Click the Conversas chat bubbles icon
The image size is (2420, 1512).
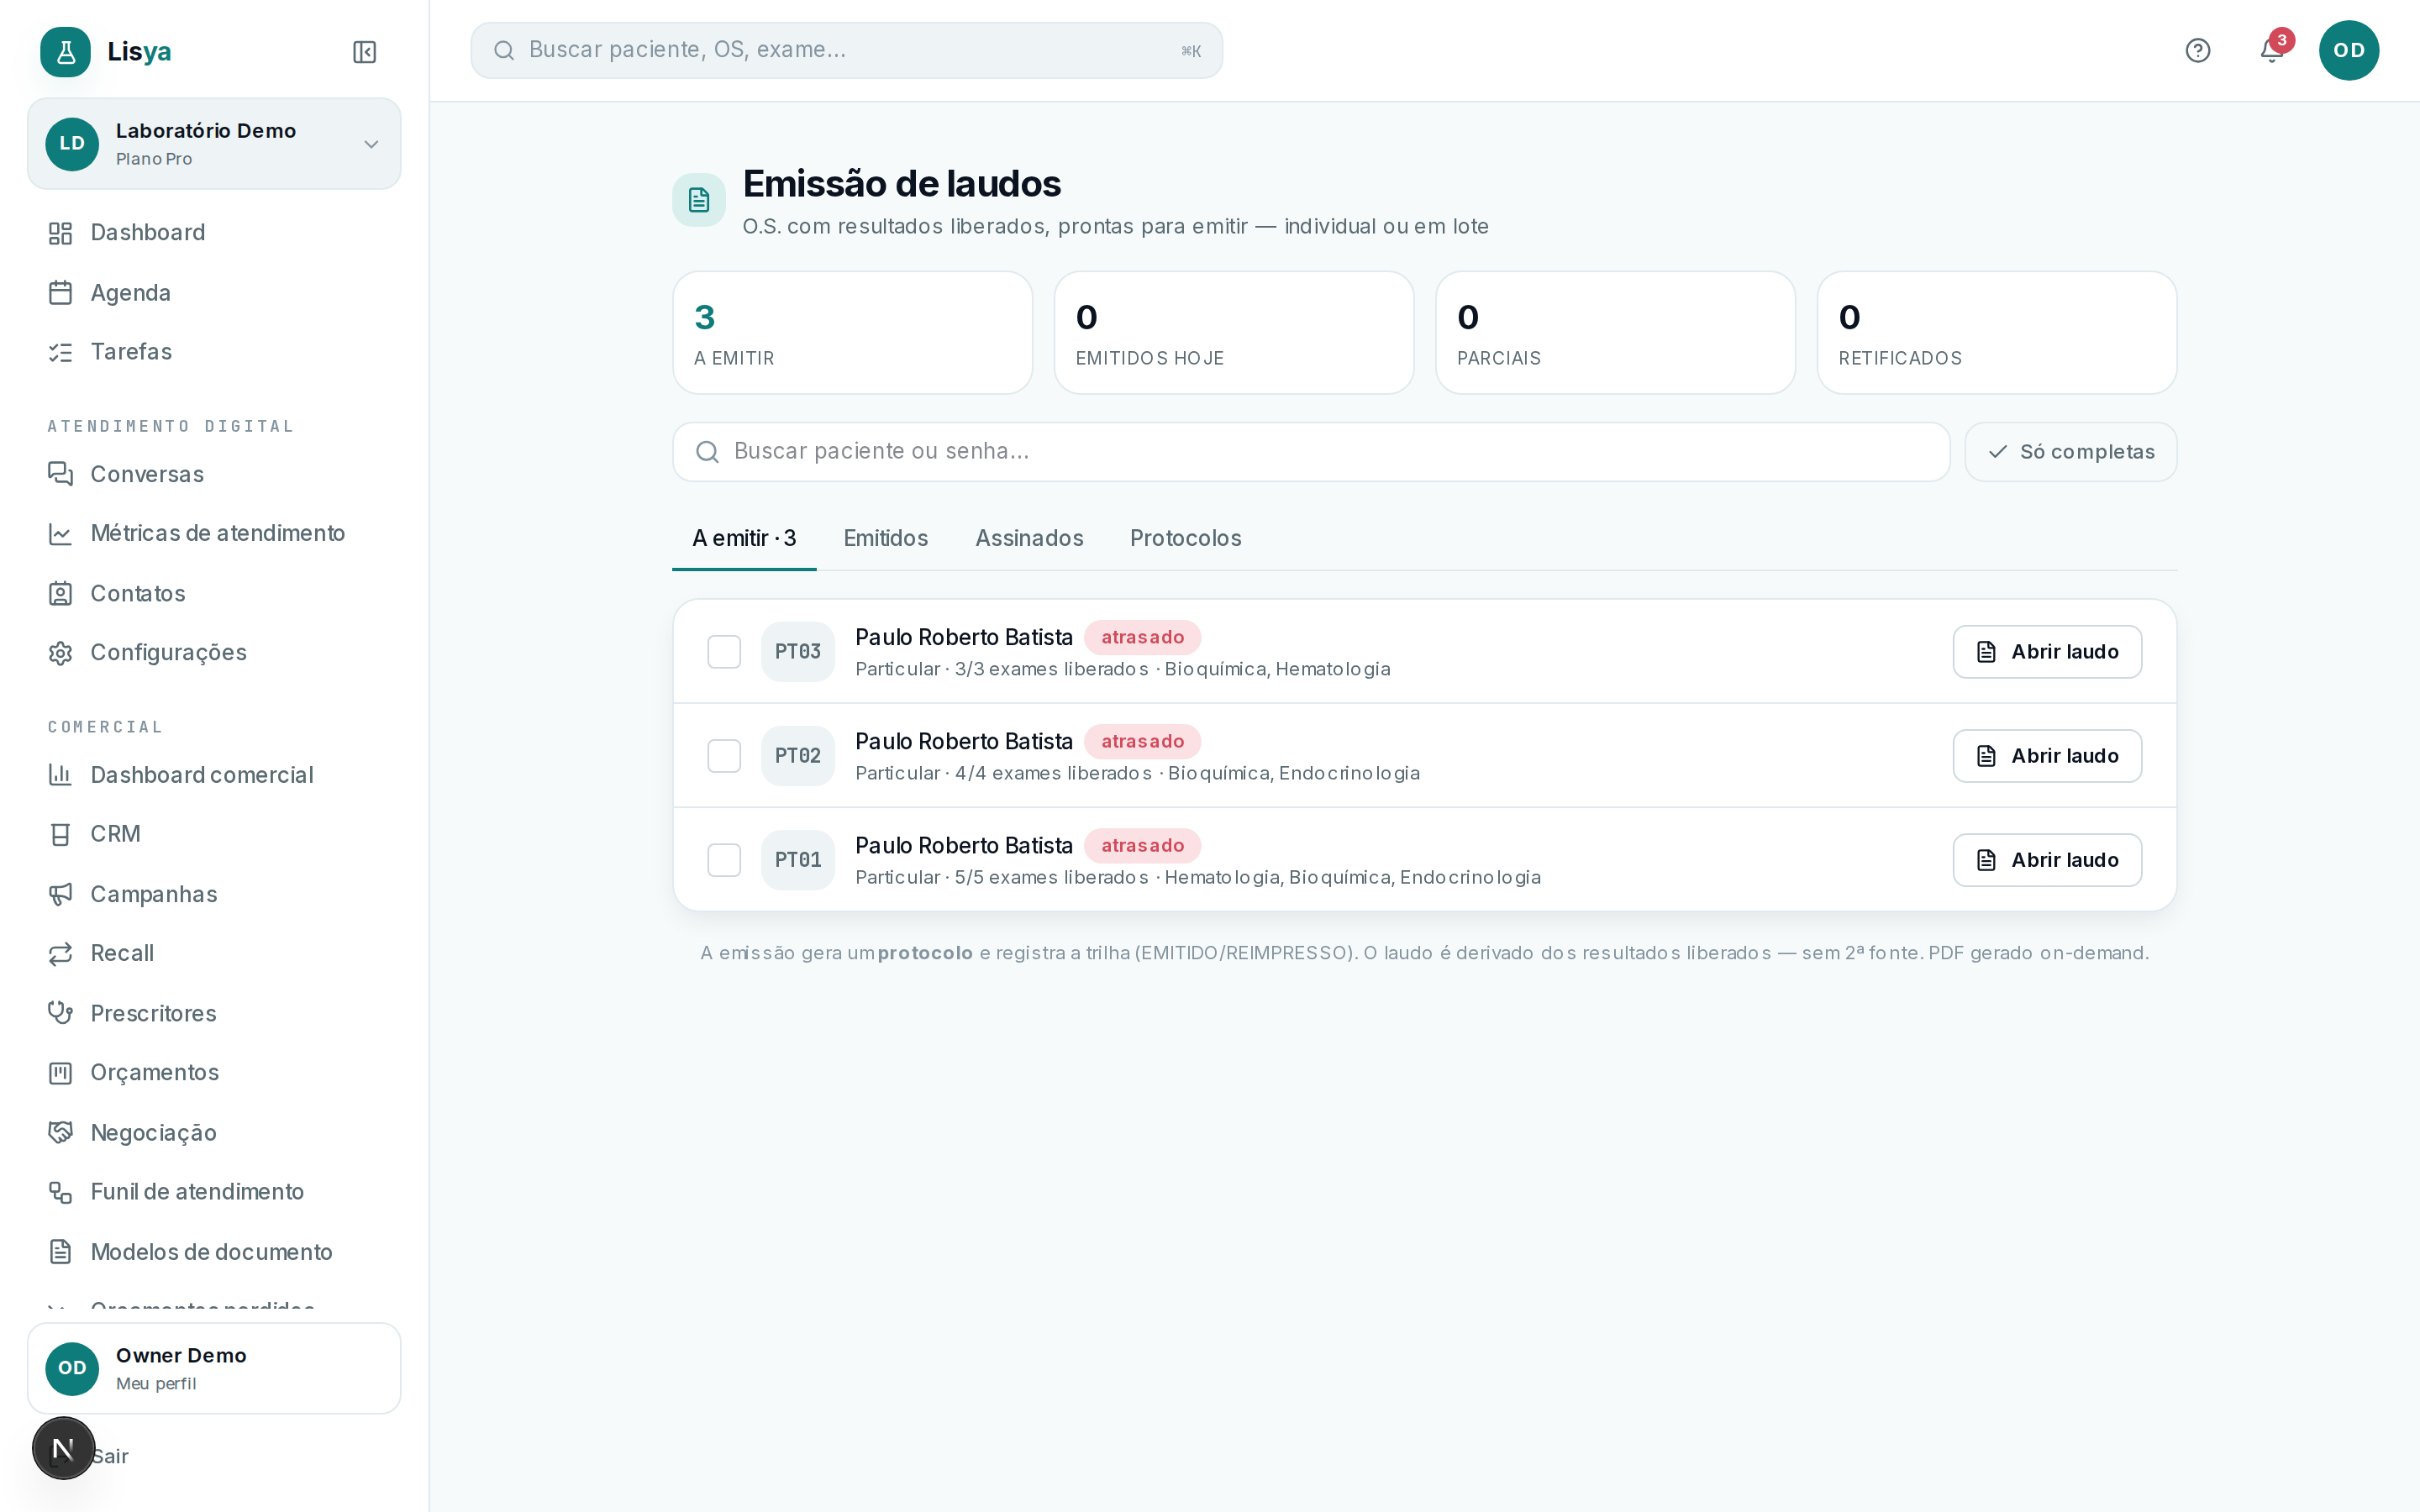pyautogui.click(x=60, y=474)
